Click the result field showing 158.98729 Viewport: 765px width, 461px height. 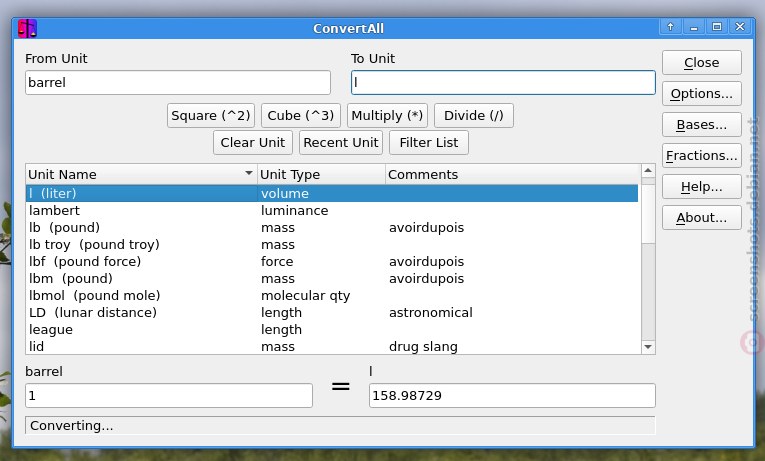pyautogui.click(x=512, y=396)
